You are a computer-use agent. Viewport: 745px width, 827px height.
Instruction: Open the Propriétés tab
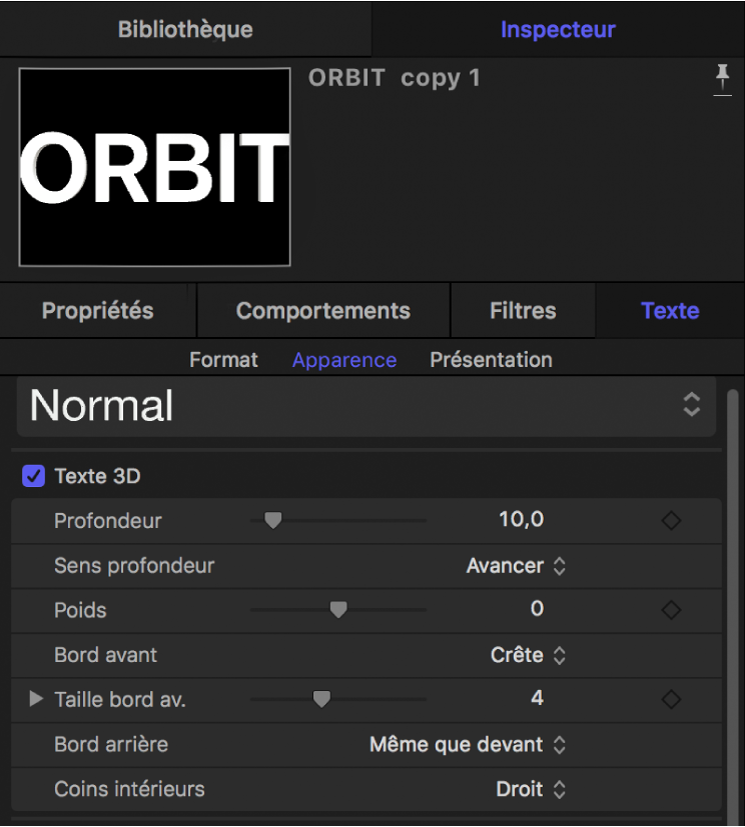click(98, 311)
